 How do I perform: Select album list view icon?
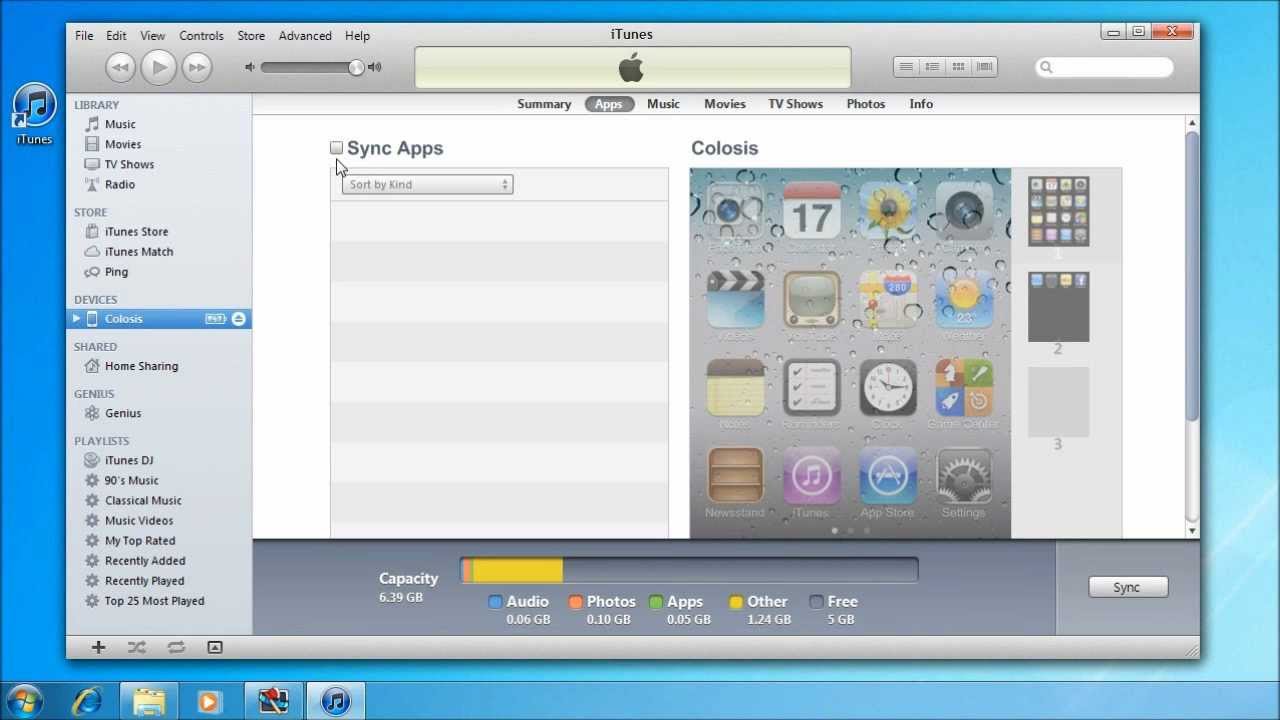tap(932, 67)
